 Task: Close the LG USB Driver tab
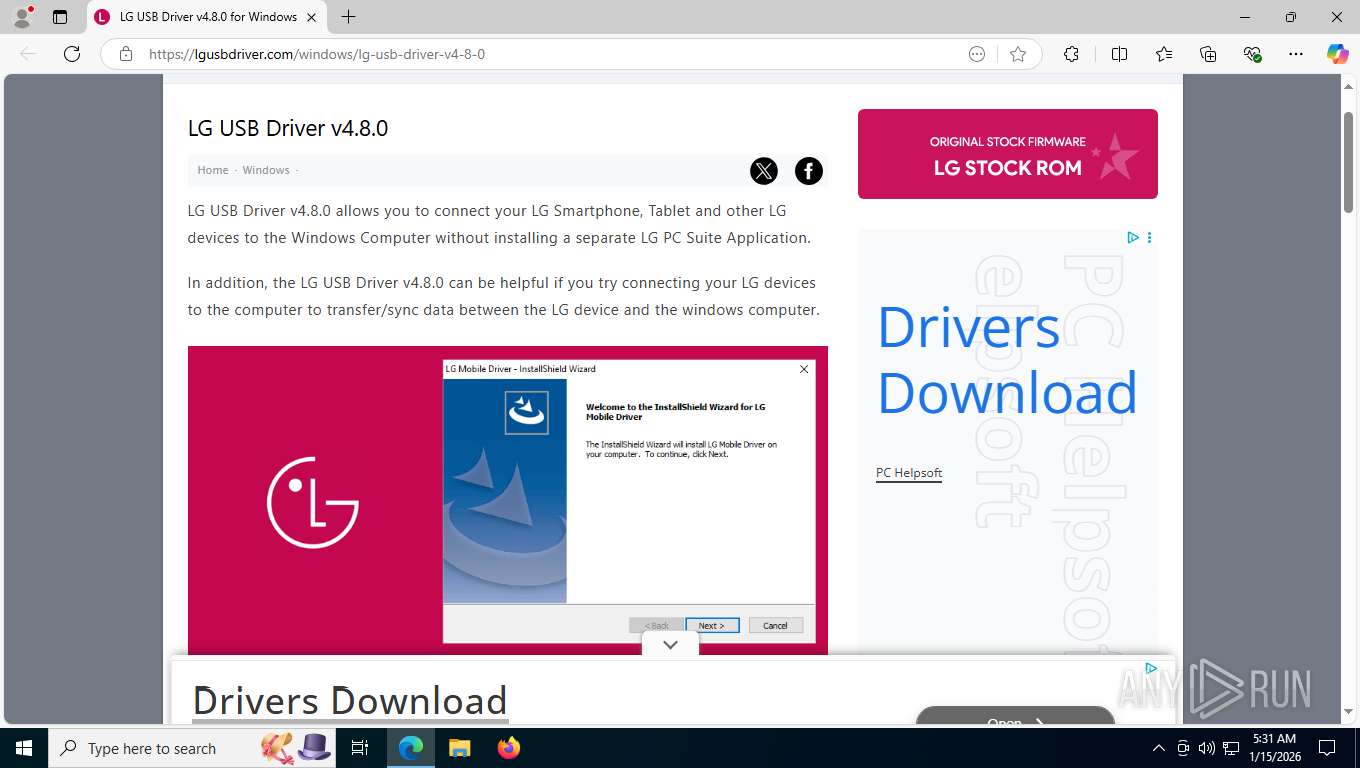(312, 17)
